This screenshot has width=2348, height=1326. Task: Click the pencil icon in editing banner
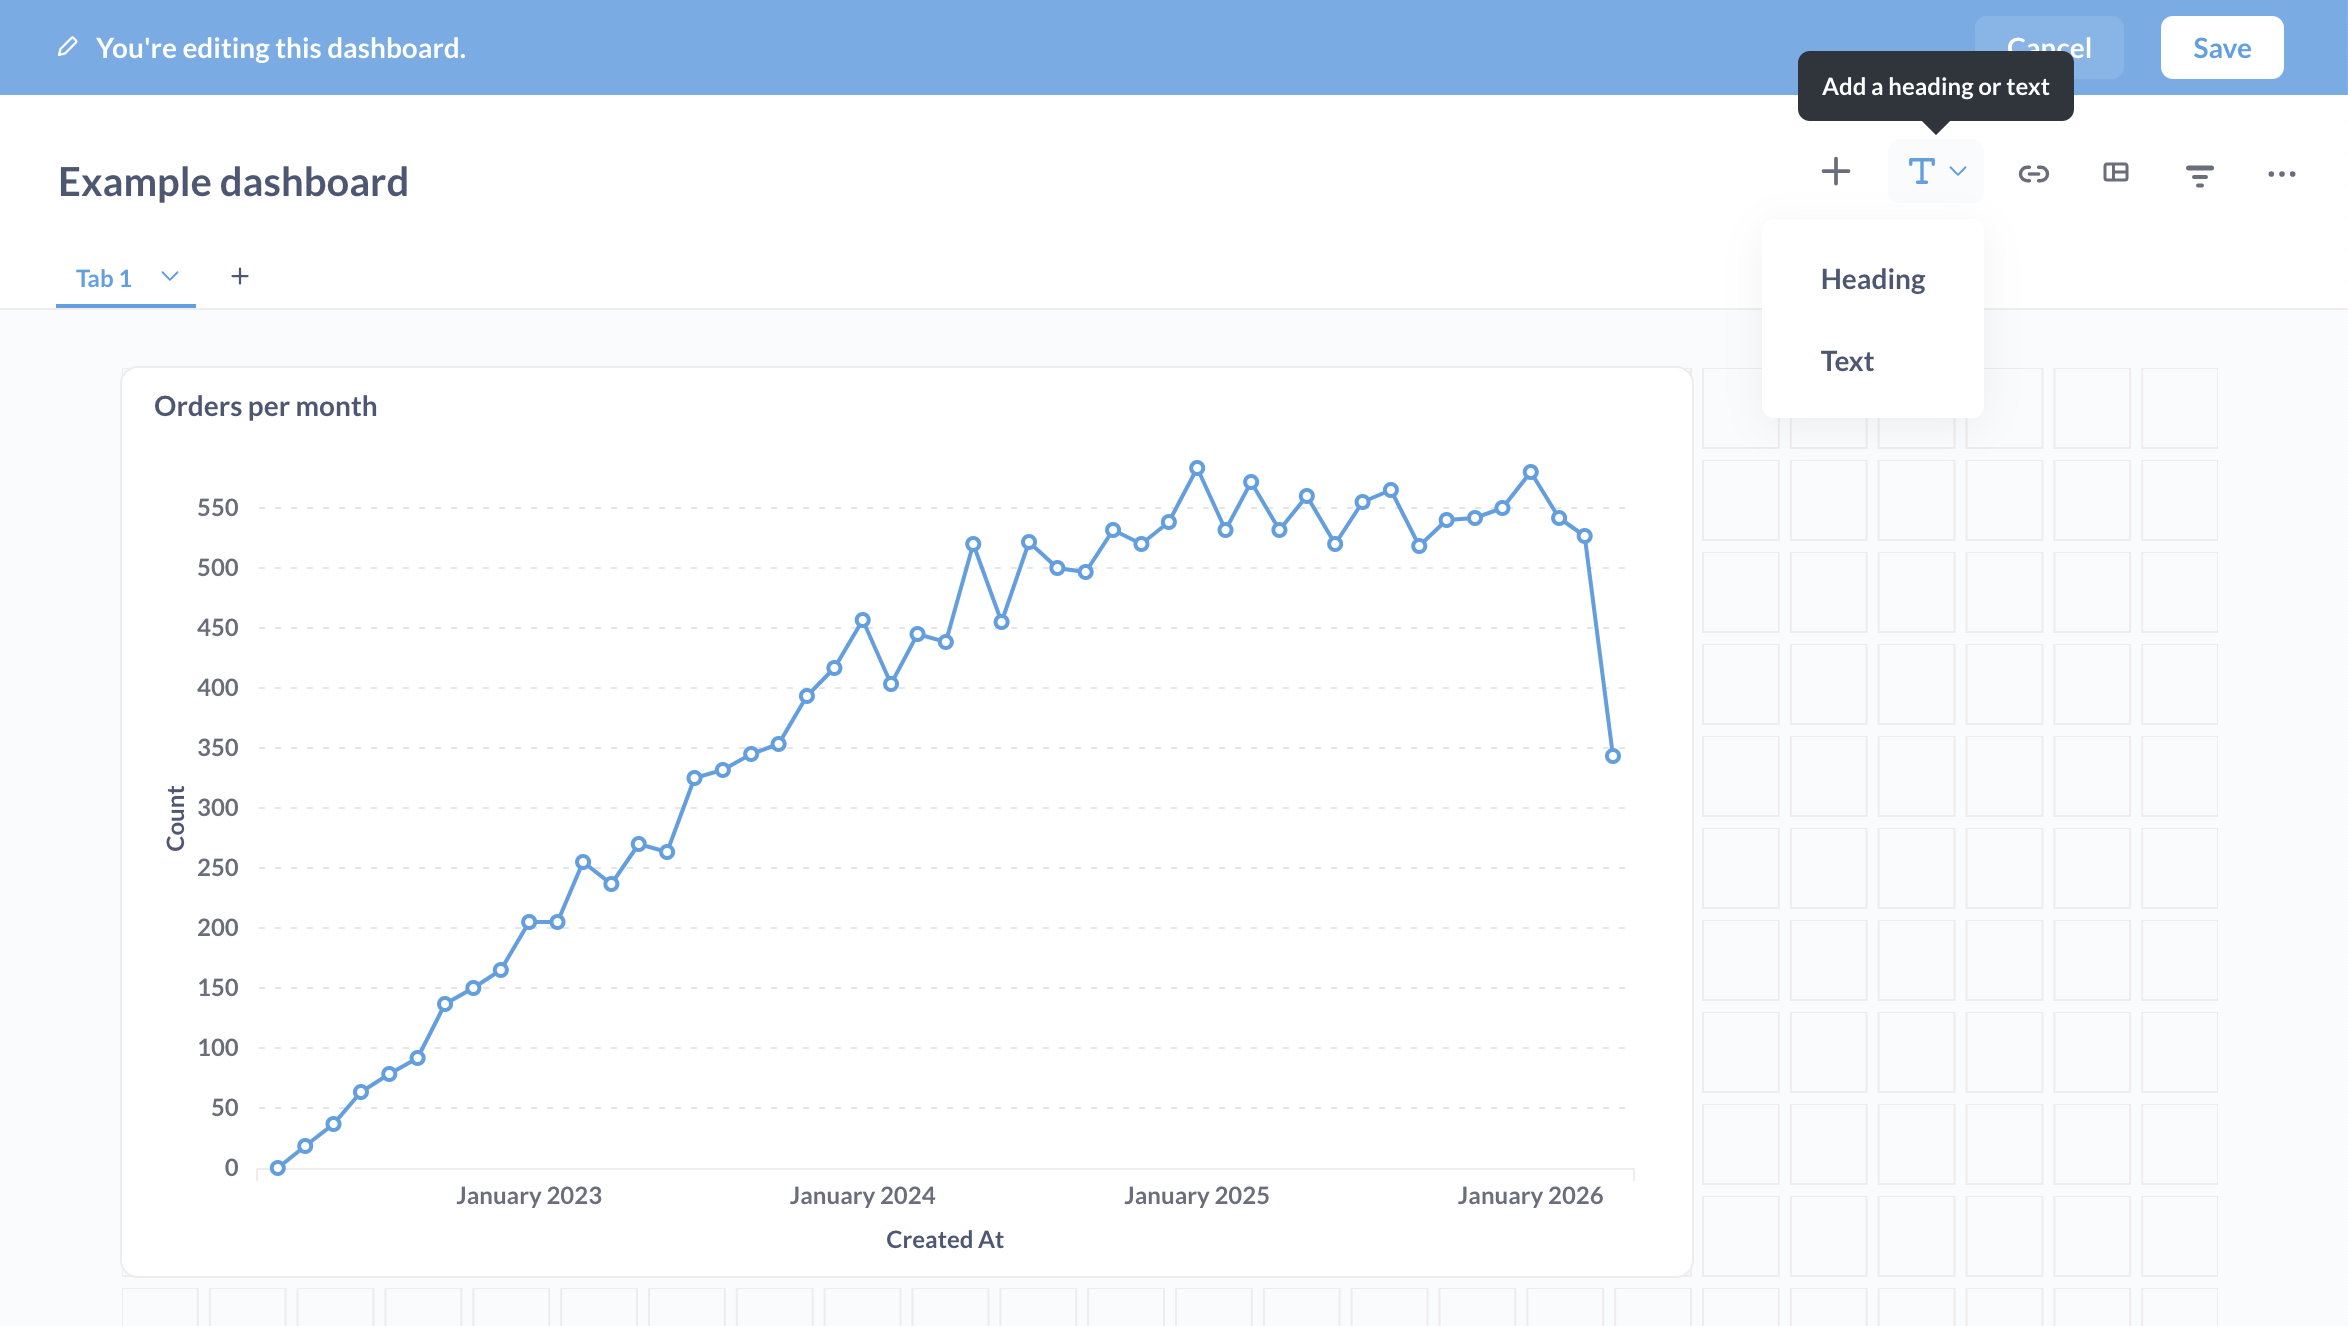(68, 47)
